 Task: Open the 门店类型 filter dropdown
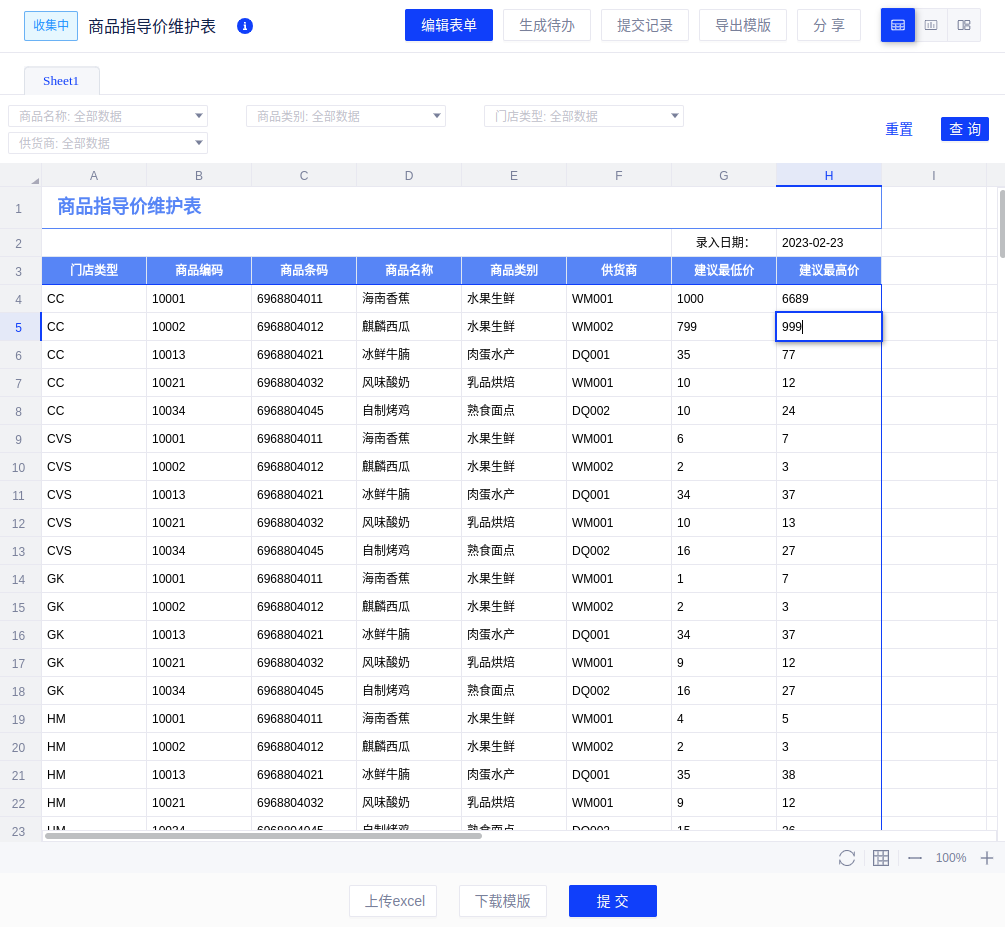[x=674, y=116]
